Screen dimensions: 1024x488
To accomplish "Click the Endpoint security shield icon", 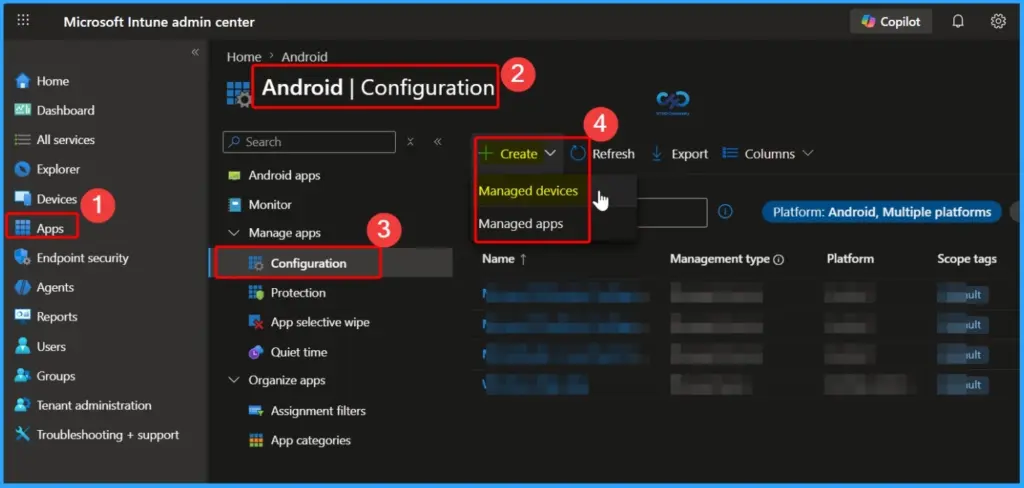I will pyautogui.click(x=23, y=258).
